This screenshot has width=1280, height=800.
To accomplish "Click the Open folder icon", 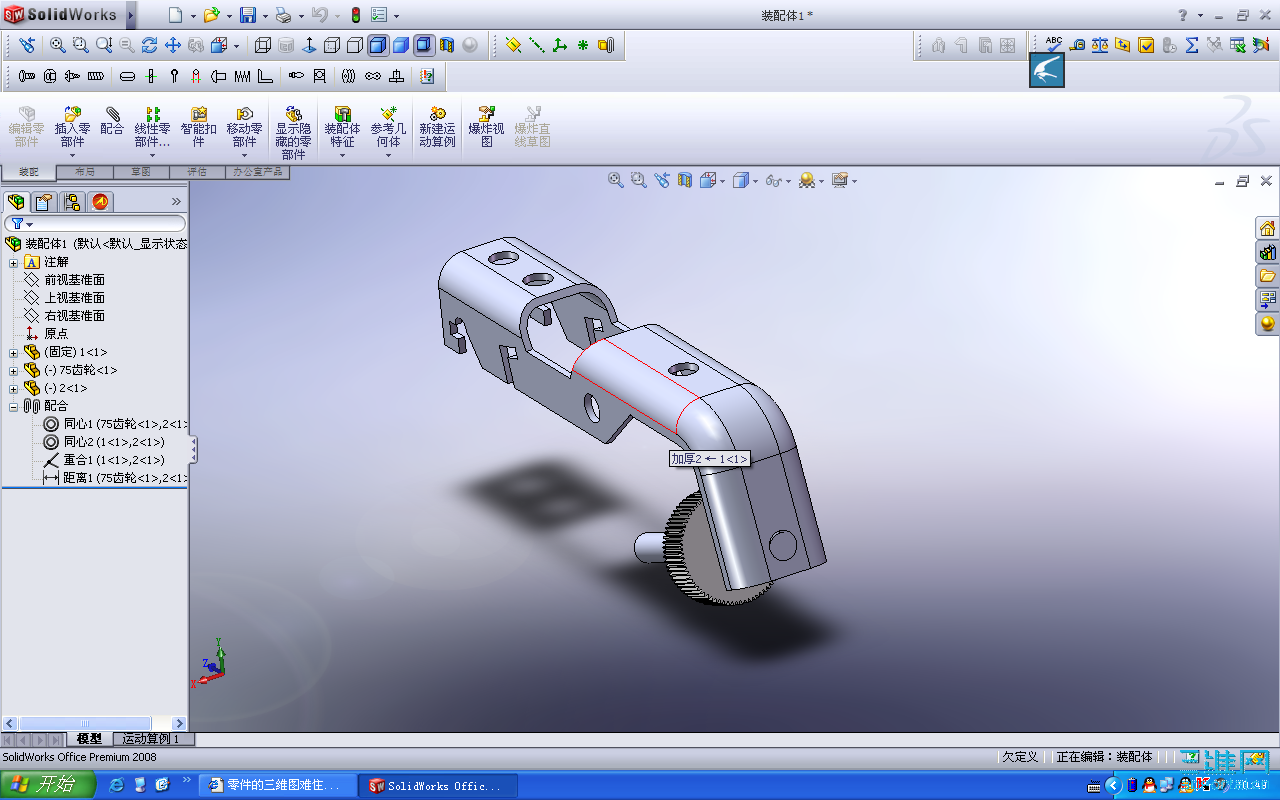I will [x=211, y=15].
